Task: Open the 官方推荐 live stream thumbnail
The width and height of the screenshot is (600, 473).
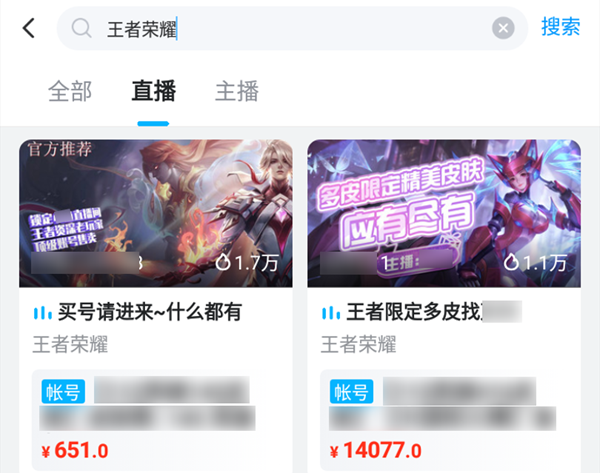Action: (156, 213)
